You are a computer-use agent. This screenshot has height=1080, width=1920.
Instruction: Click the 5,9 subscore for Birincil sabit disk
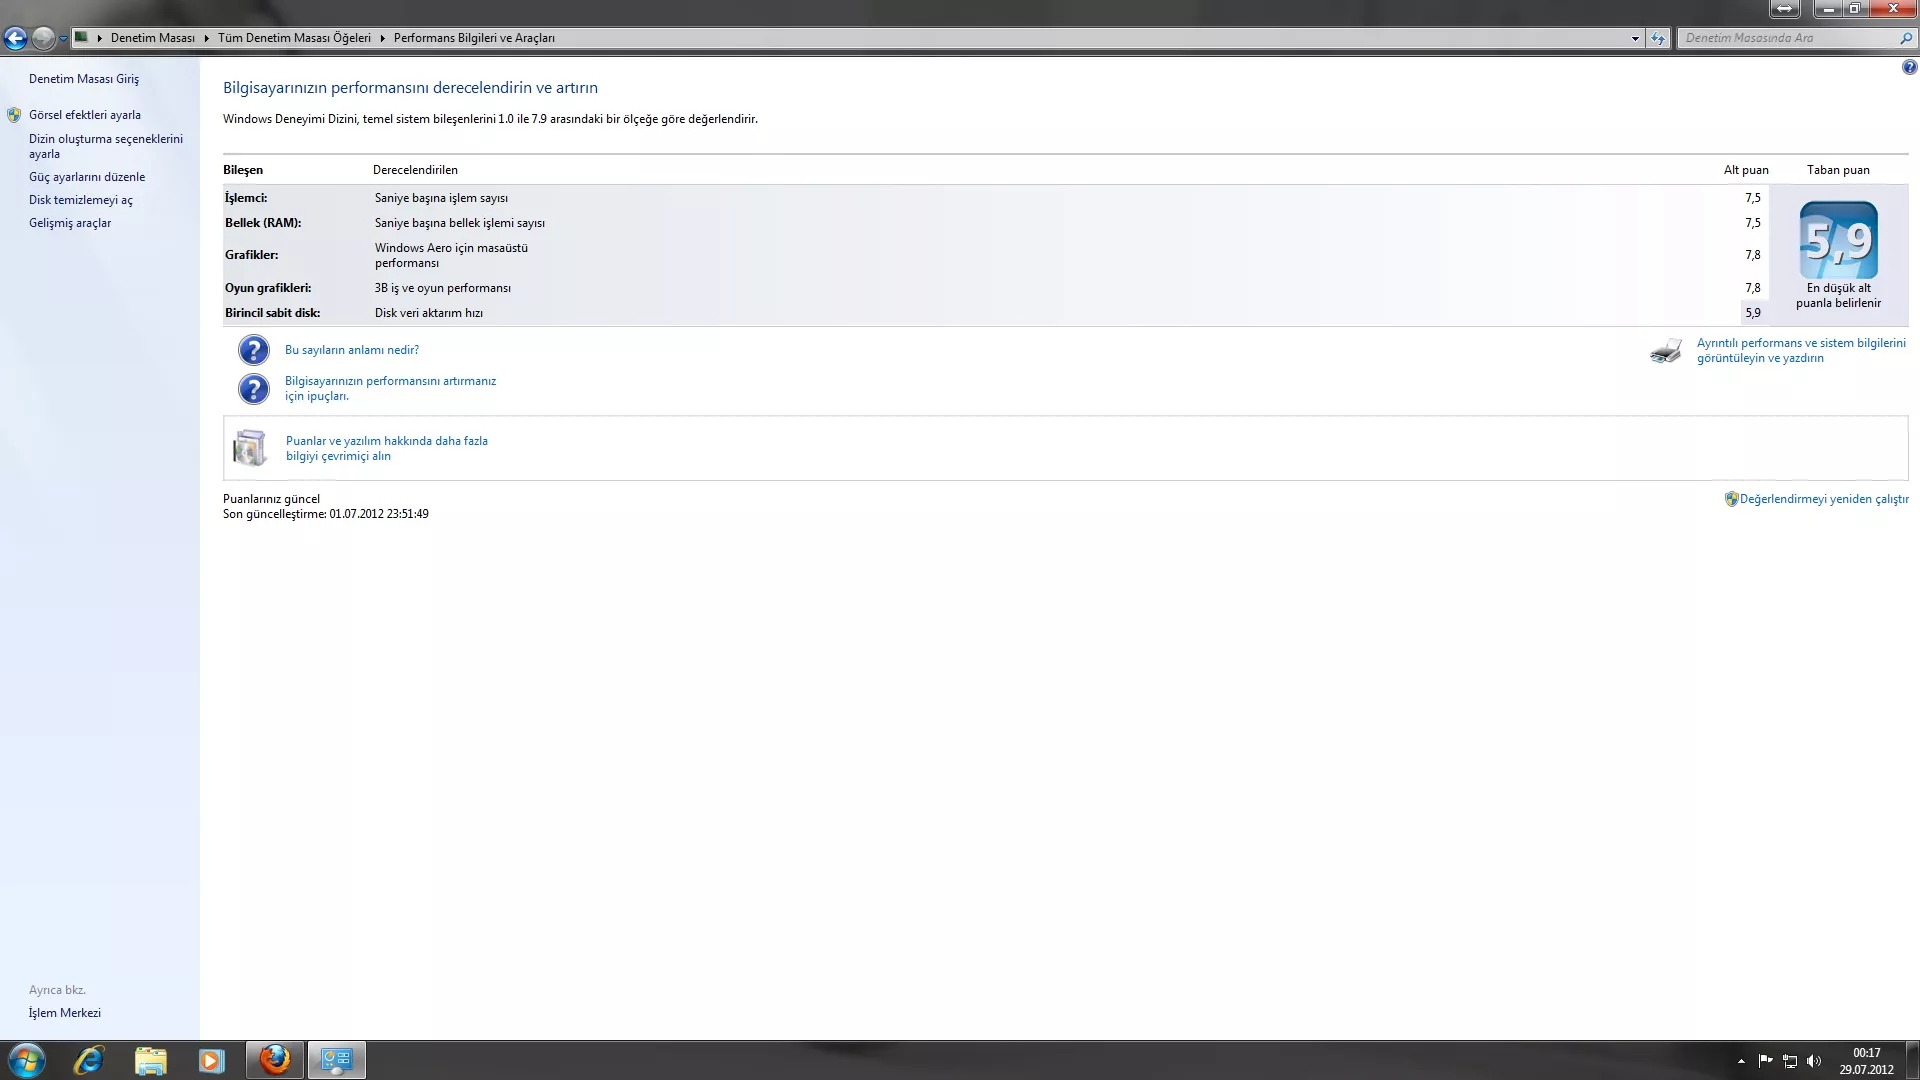1753,313
